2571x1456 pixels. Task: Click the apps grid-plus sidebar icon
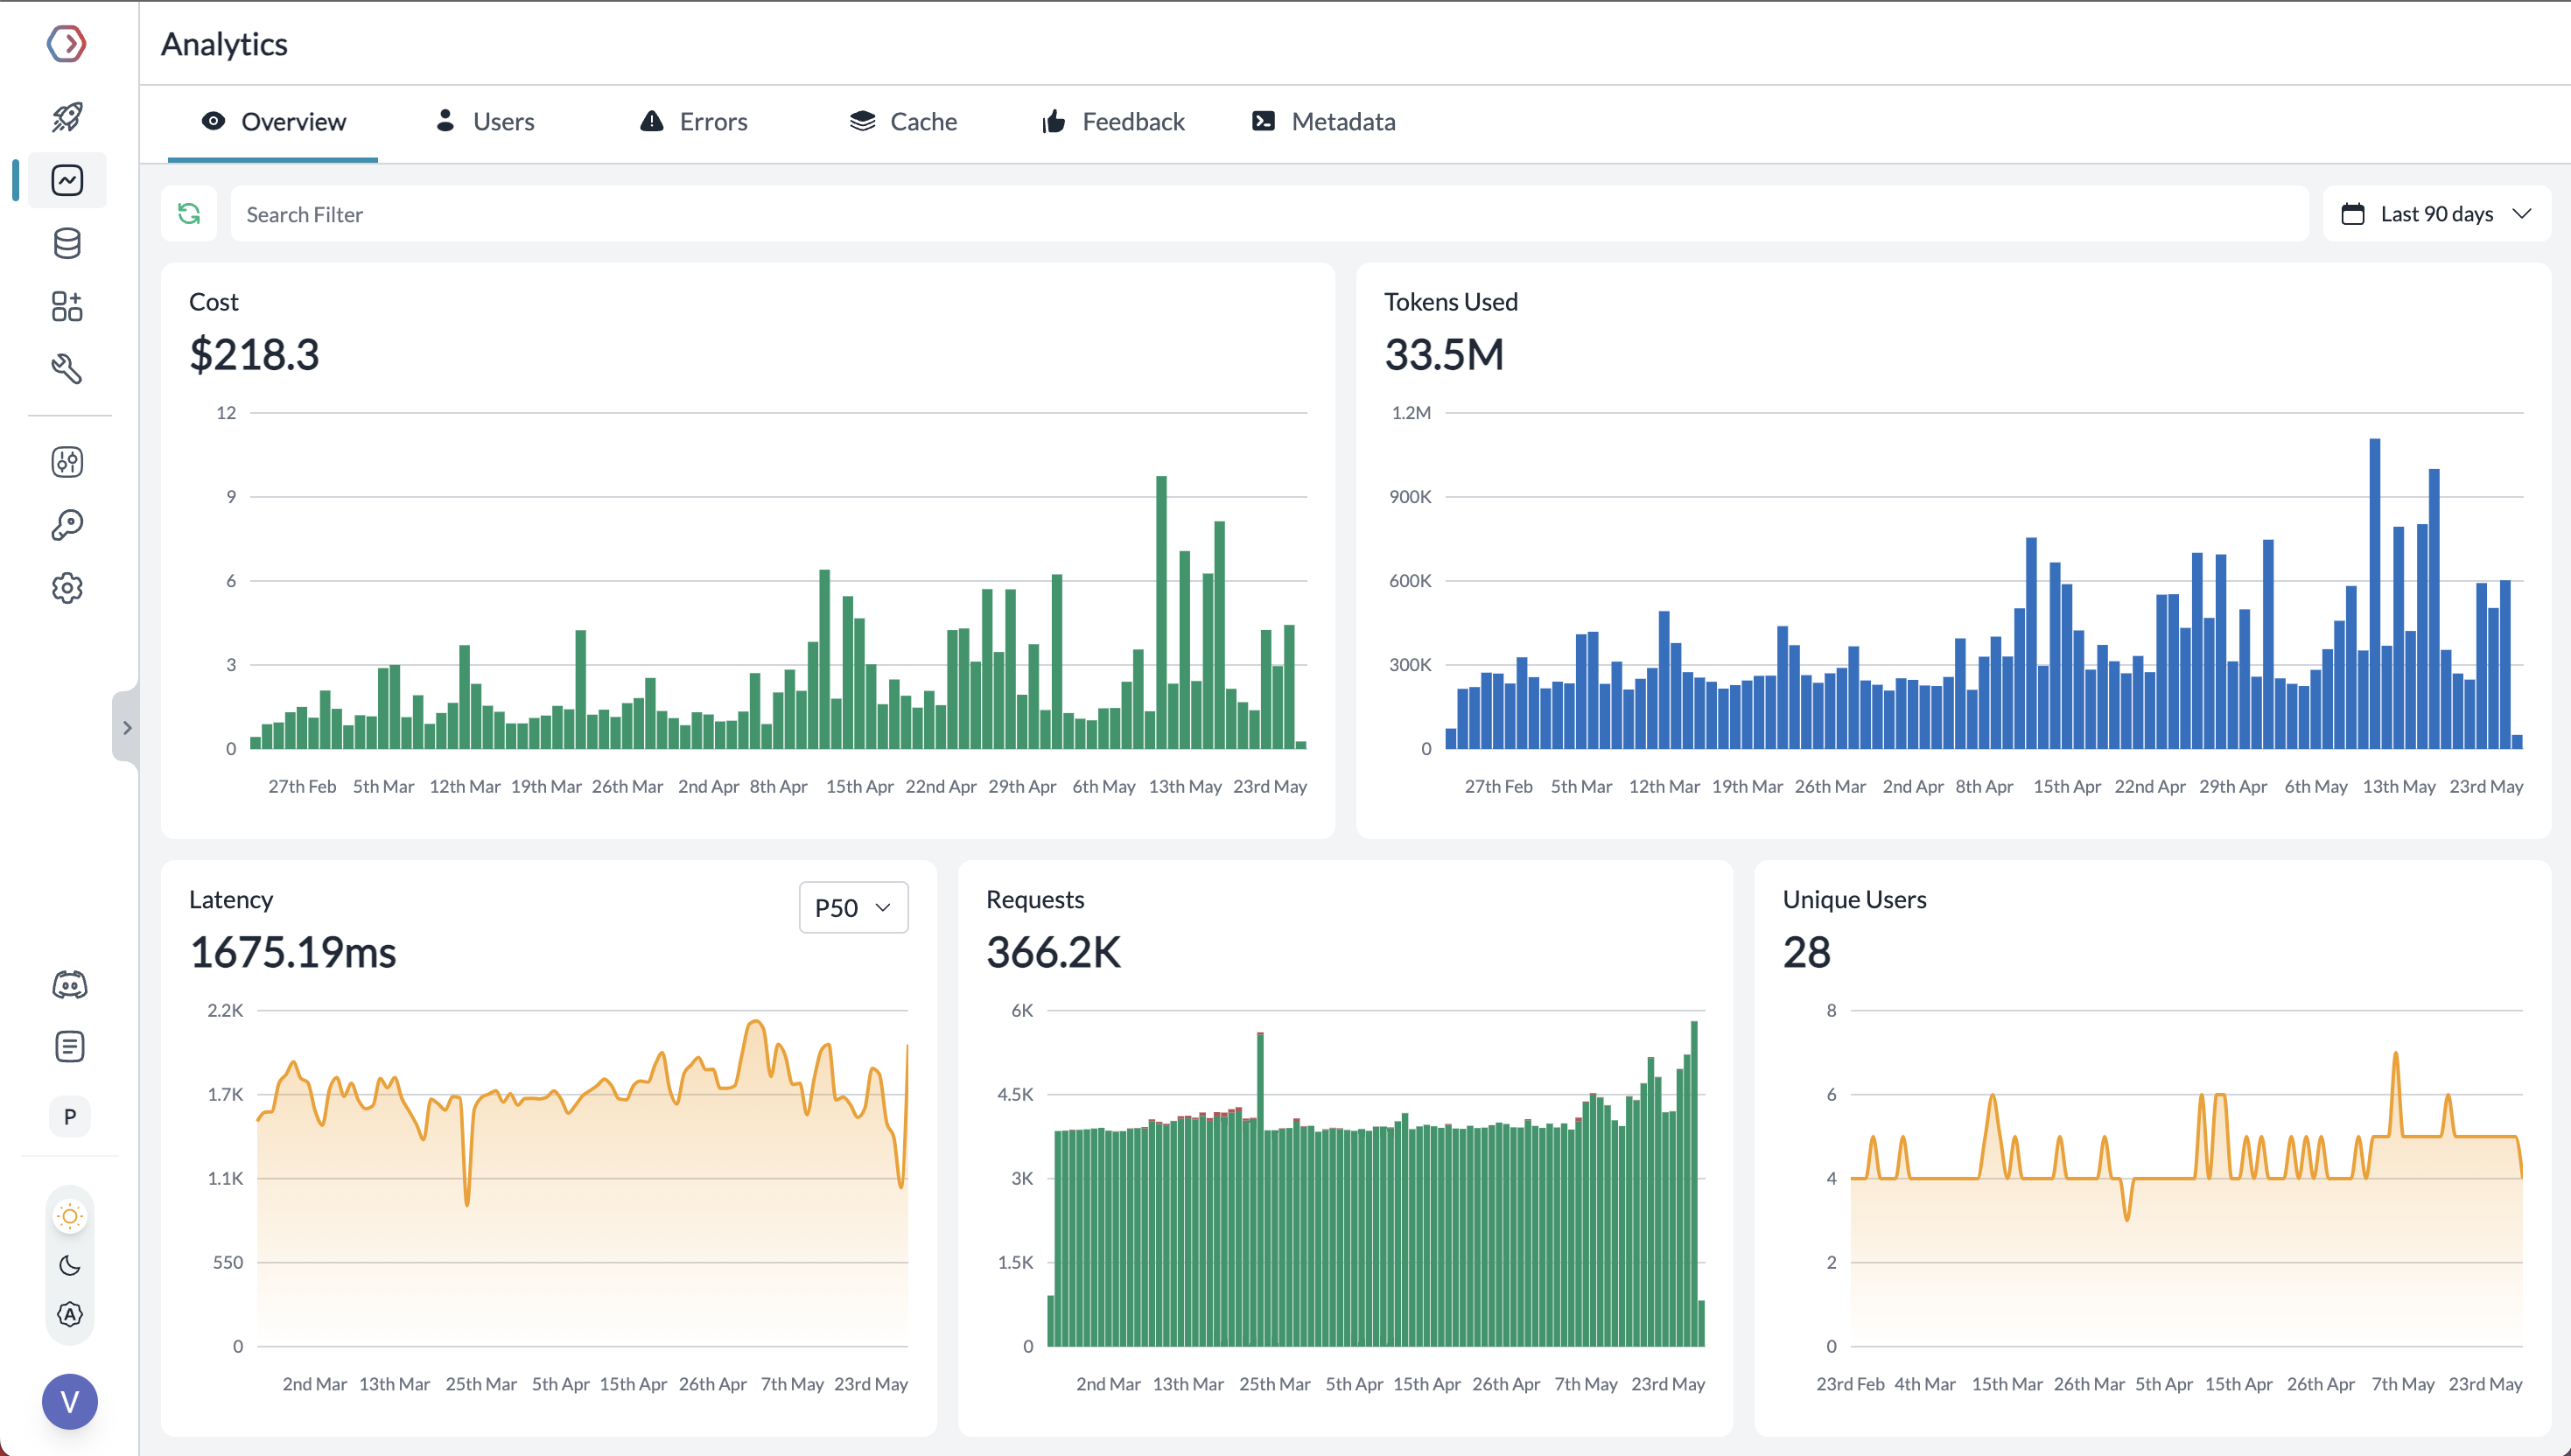click(67, 306)
